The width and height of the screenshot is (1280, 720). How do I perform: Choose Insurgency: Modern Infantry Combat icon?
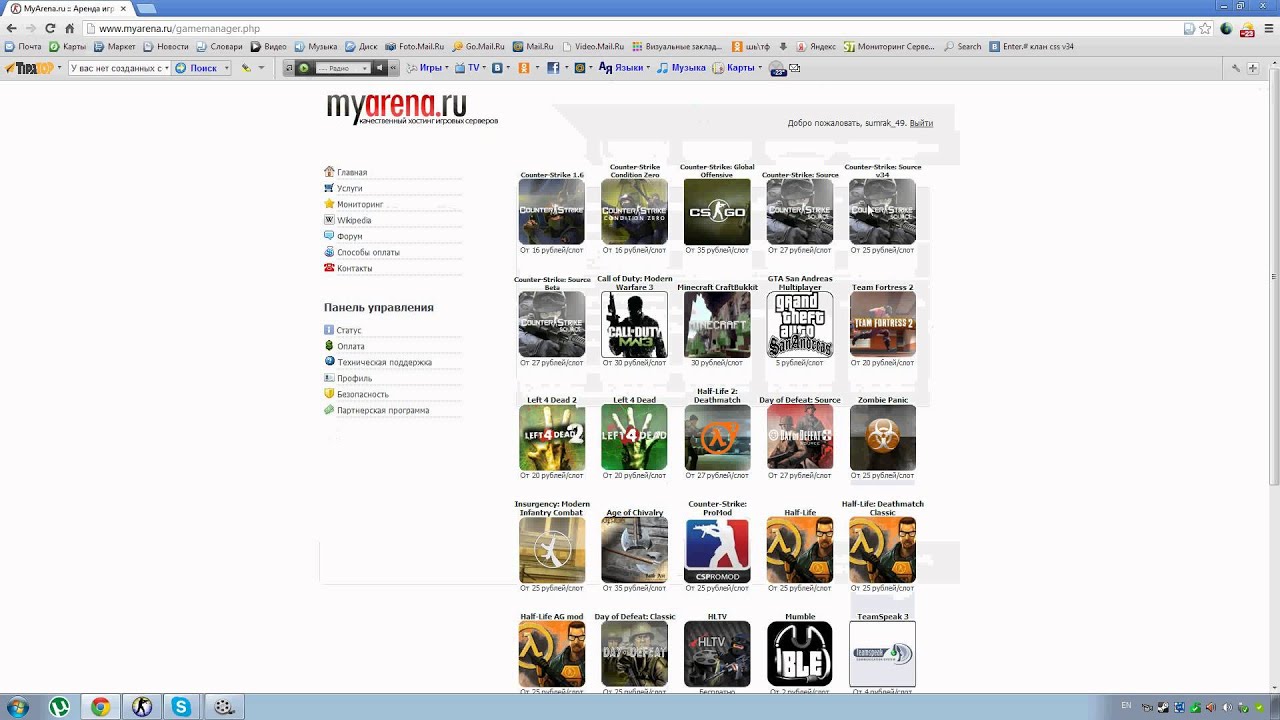click(x=552, y=550)
